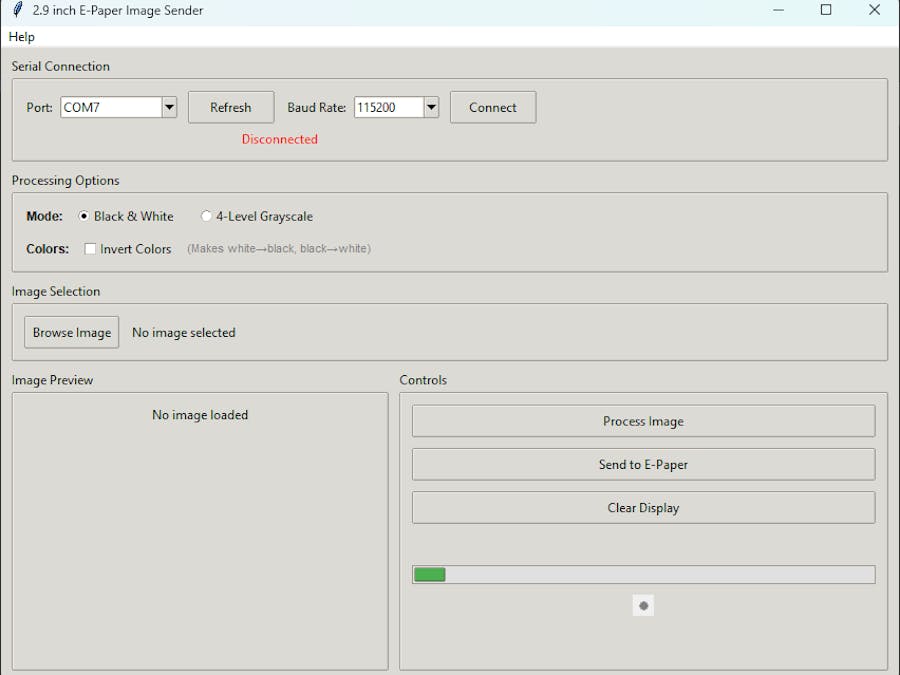Close the E-Paper Image Sender window
The height and width of the screenshot is (675, 900).
click(x=874, y=10)
